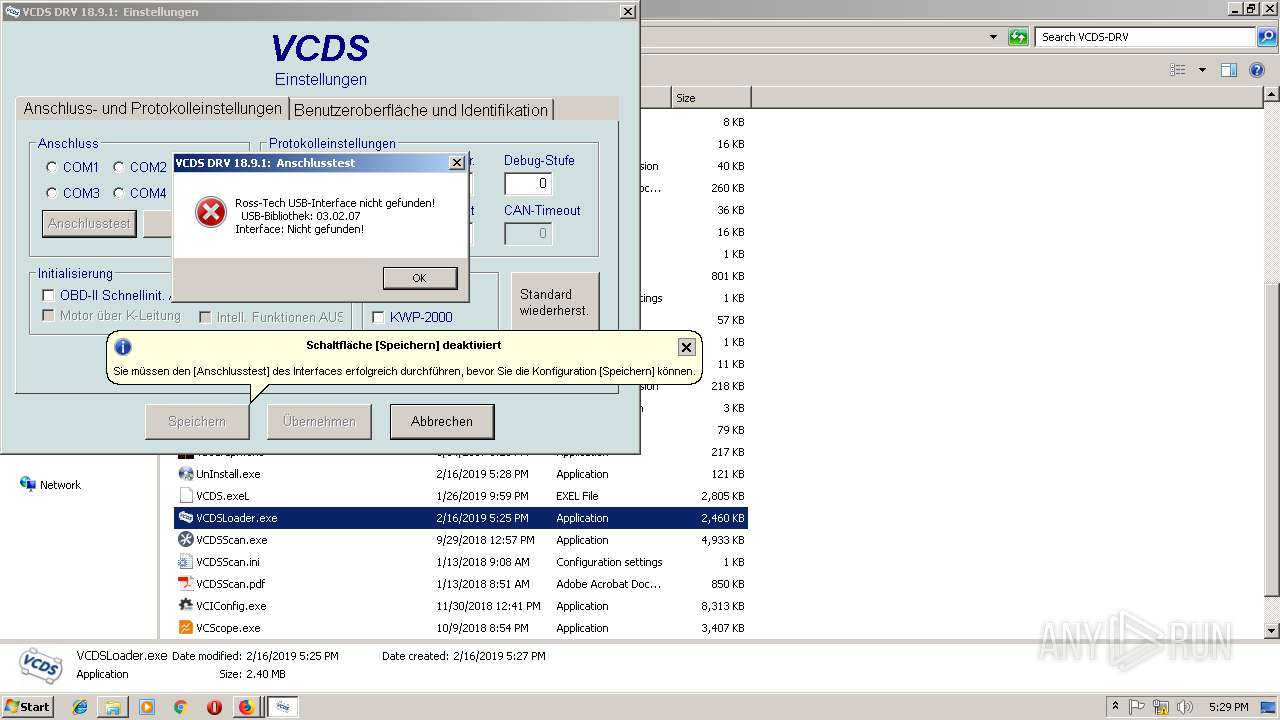
Task: Sort files by the Size column header
Action: click(x=711, y=98)
